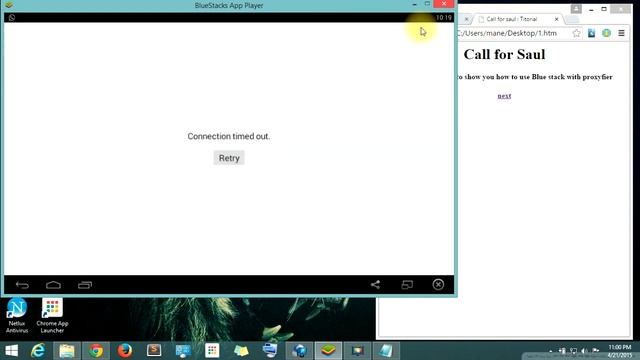Open File Explorer from the taskbar

(67, 351)
